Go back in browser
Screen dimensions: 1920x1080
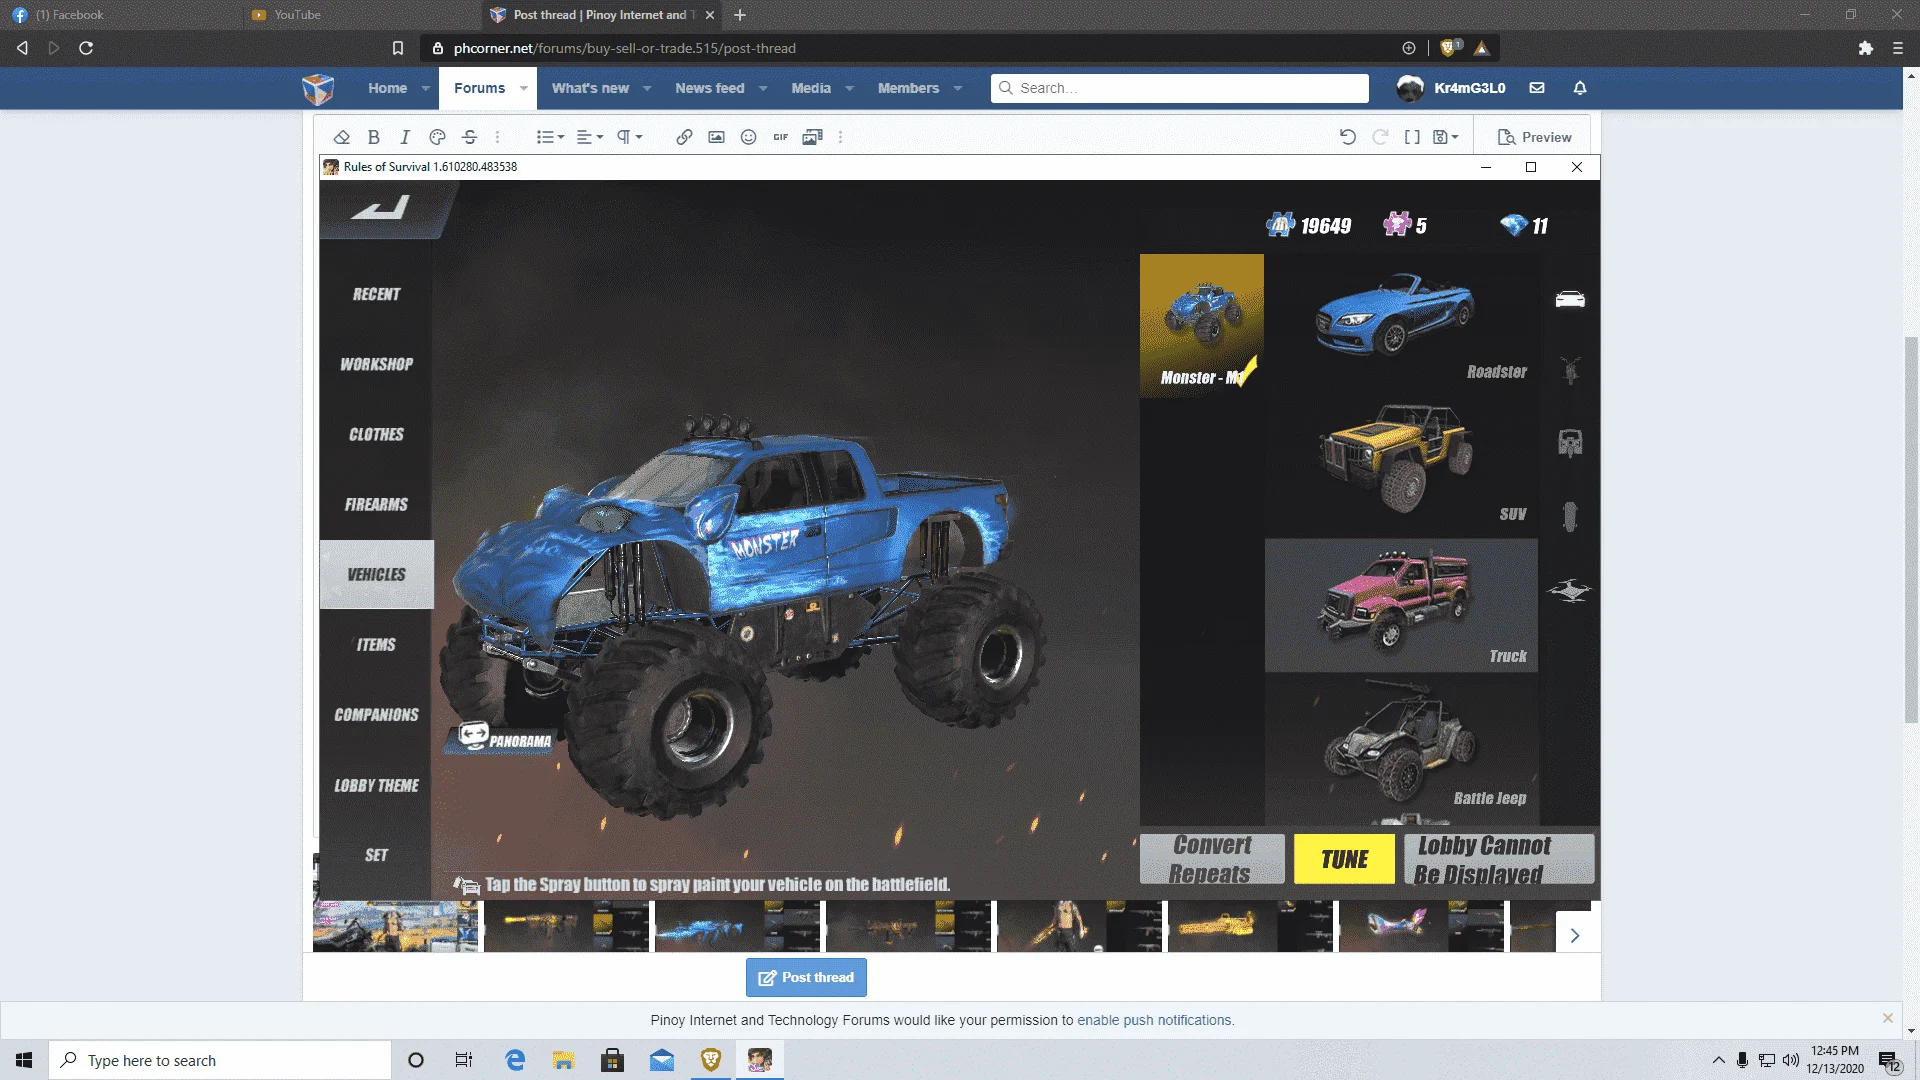pyautogui.click(x=22, y=48)
